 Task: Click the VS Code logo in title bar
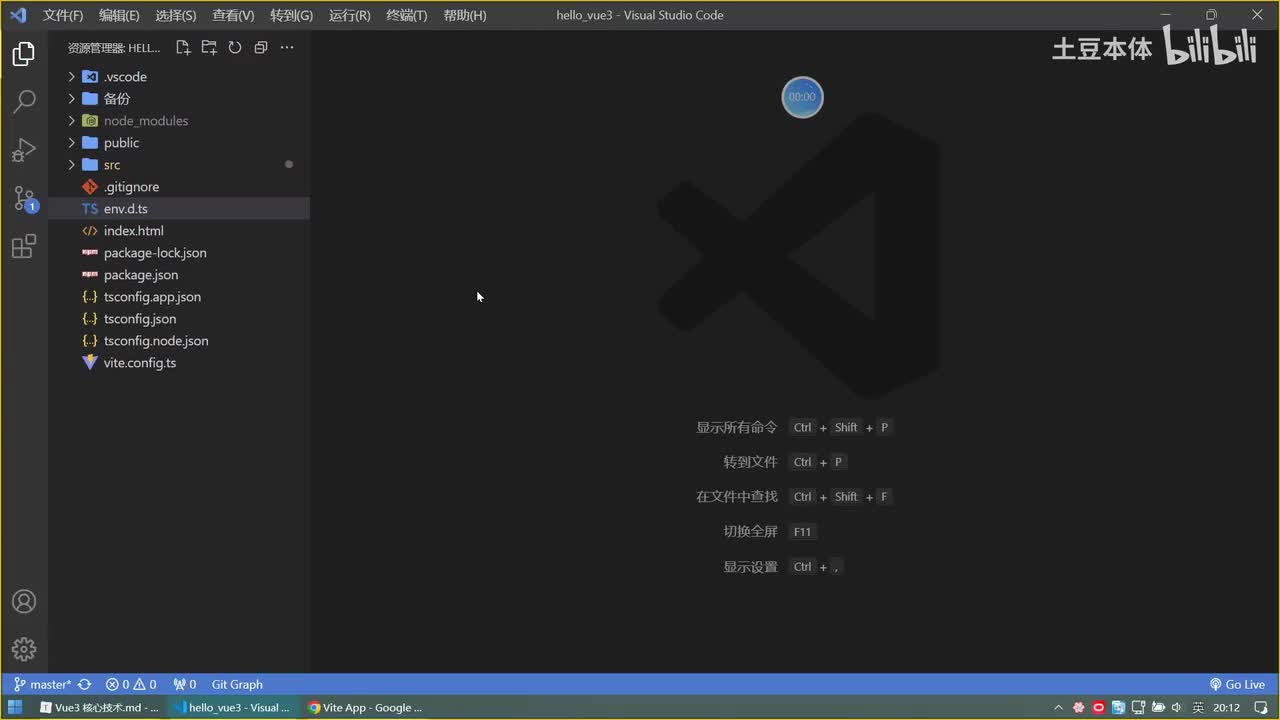pos(17,15)
